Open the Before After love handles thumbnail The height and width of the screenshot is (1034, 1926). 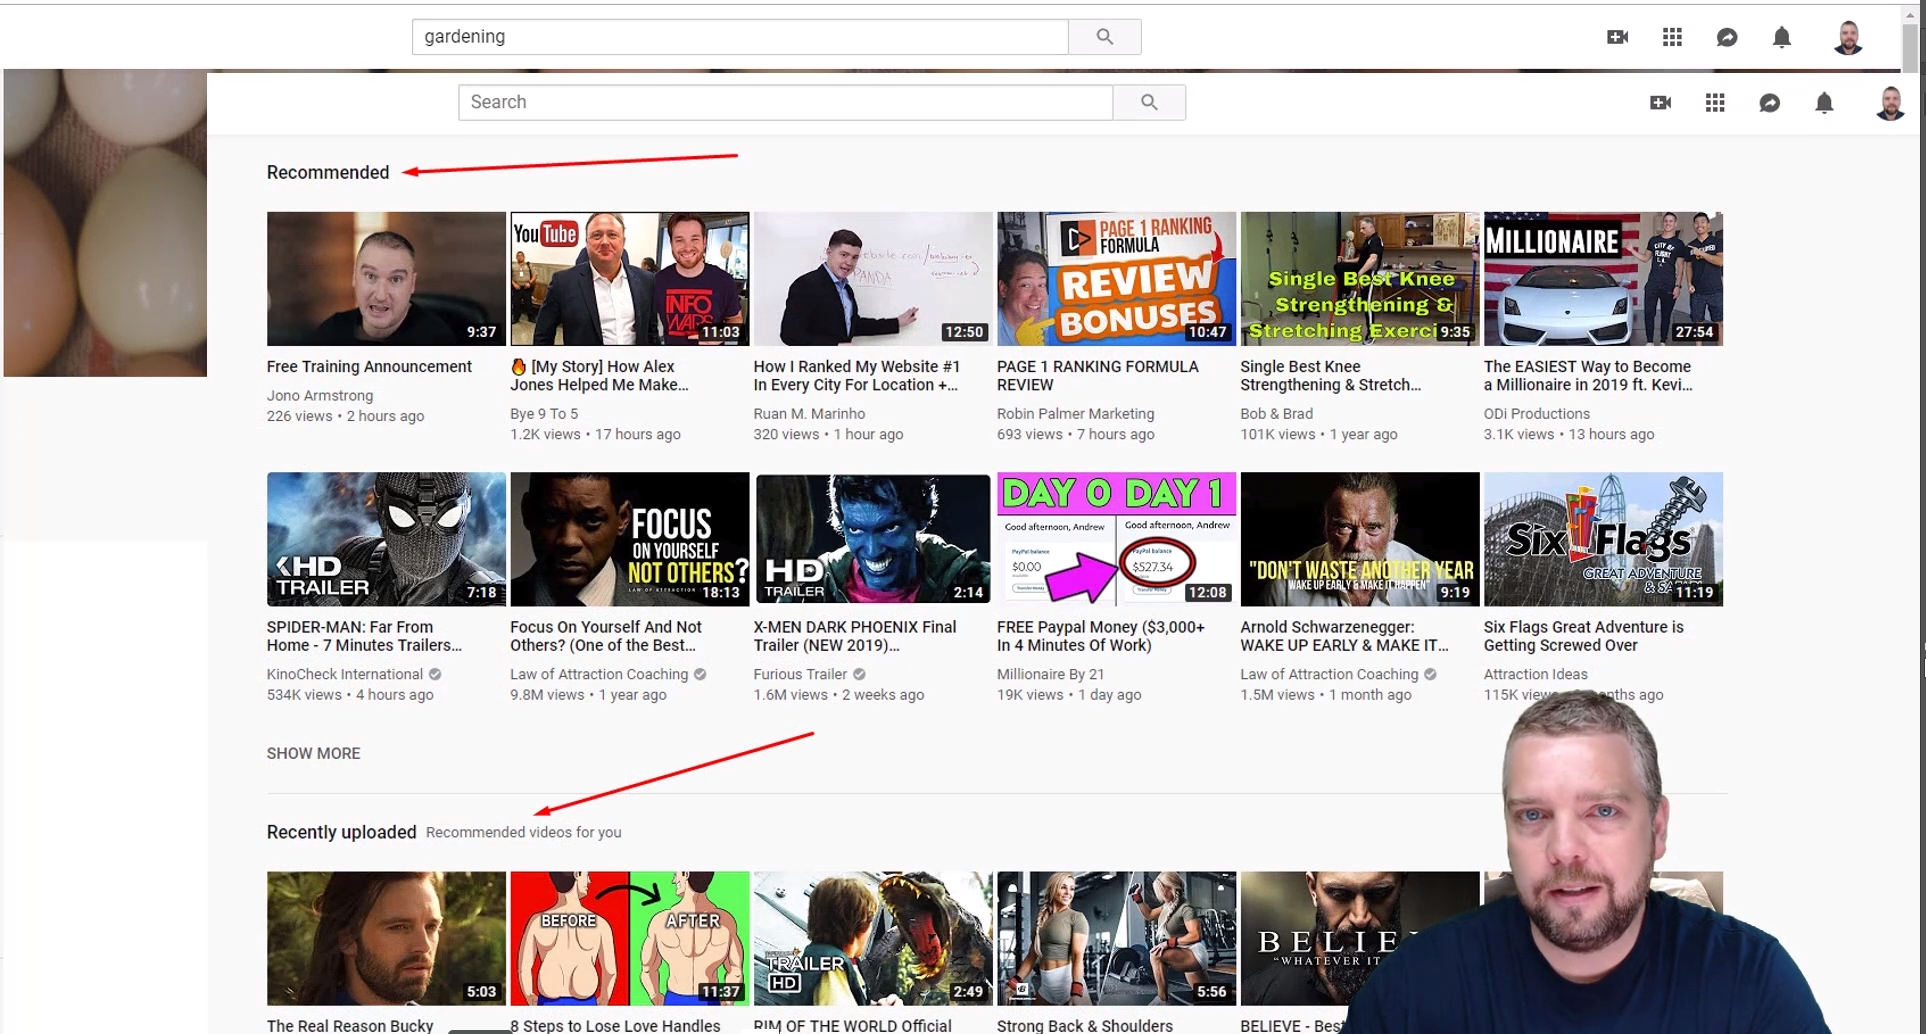(629, 938)
